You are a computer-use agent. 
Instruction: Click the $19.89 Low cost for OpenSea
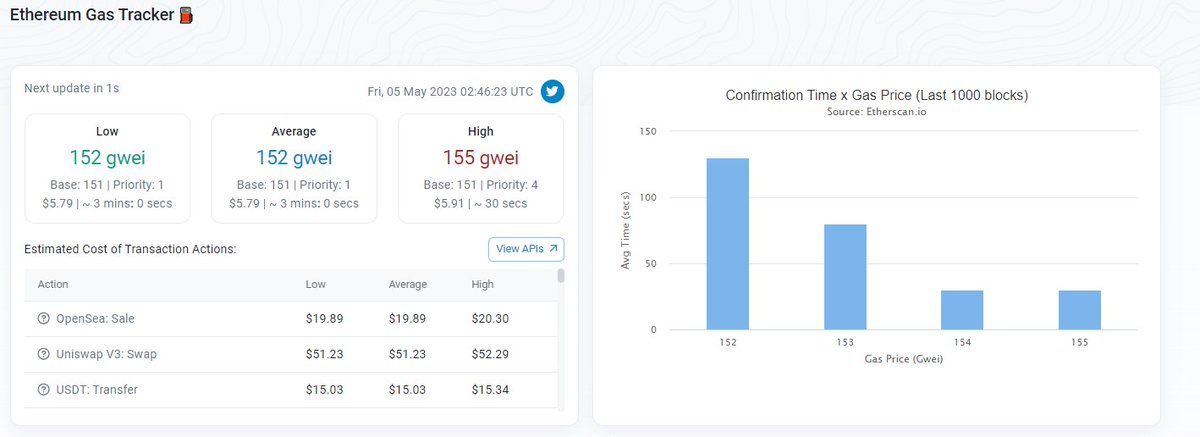(x=324, y=319)
